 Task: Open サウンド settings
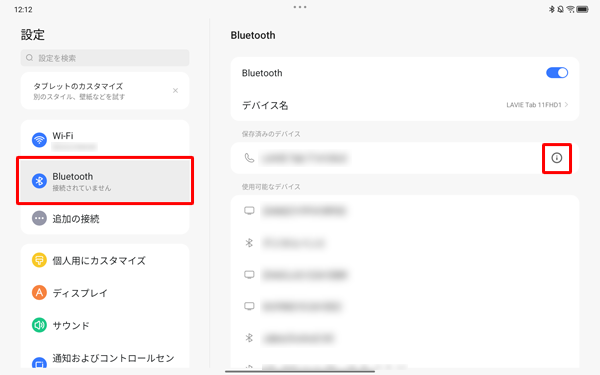pyautogui.click(x=105, y=325)
